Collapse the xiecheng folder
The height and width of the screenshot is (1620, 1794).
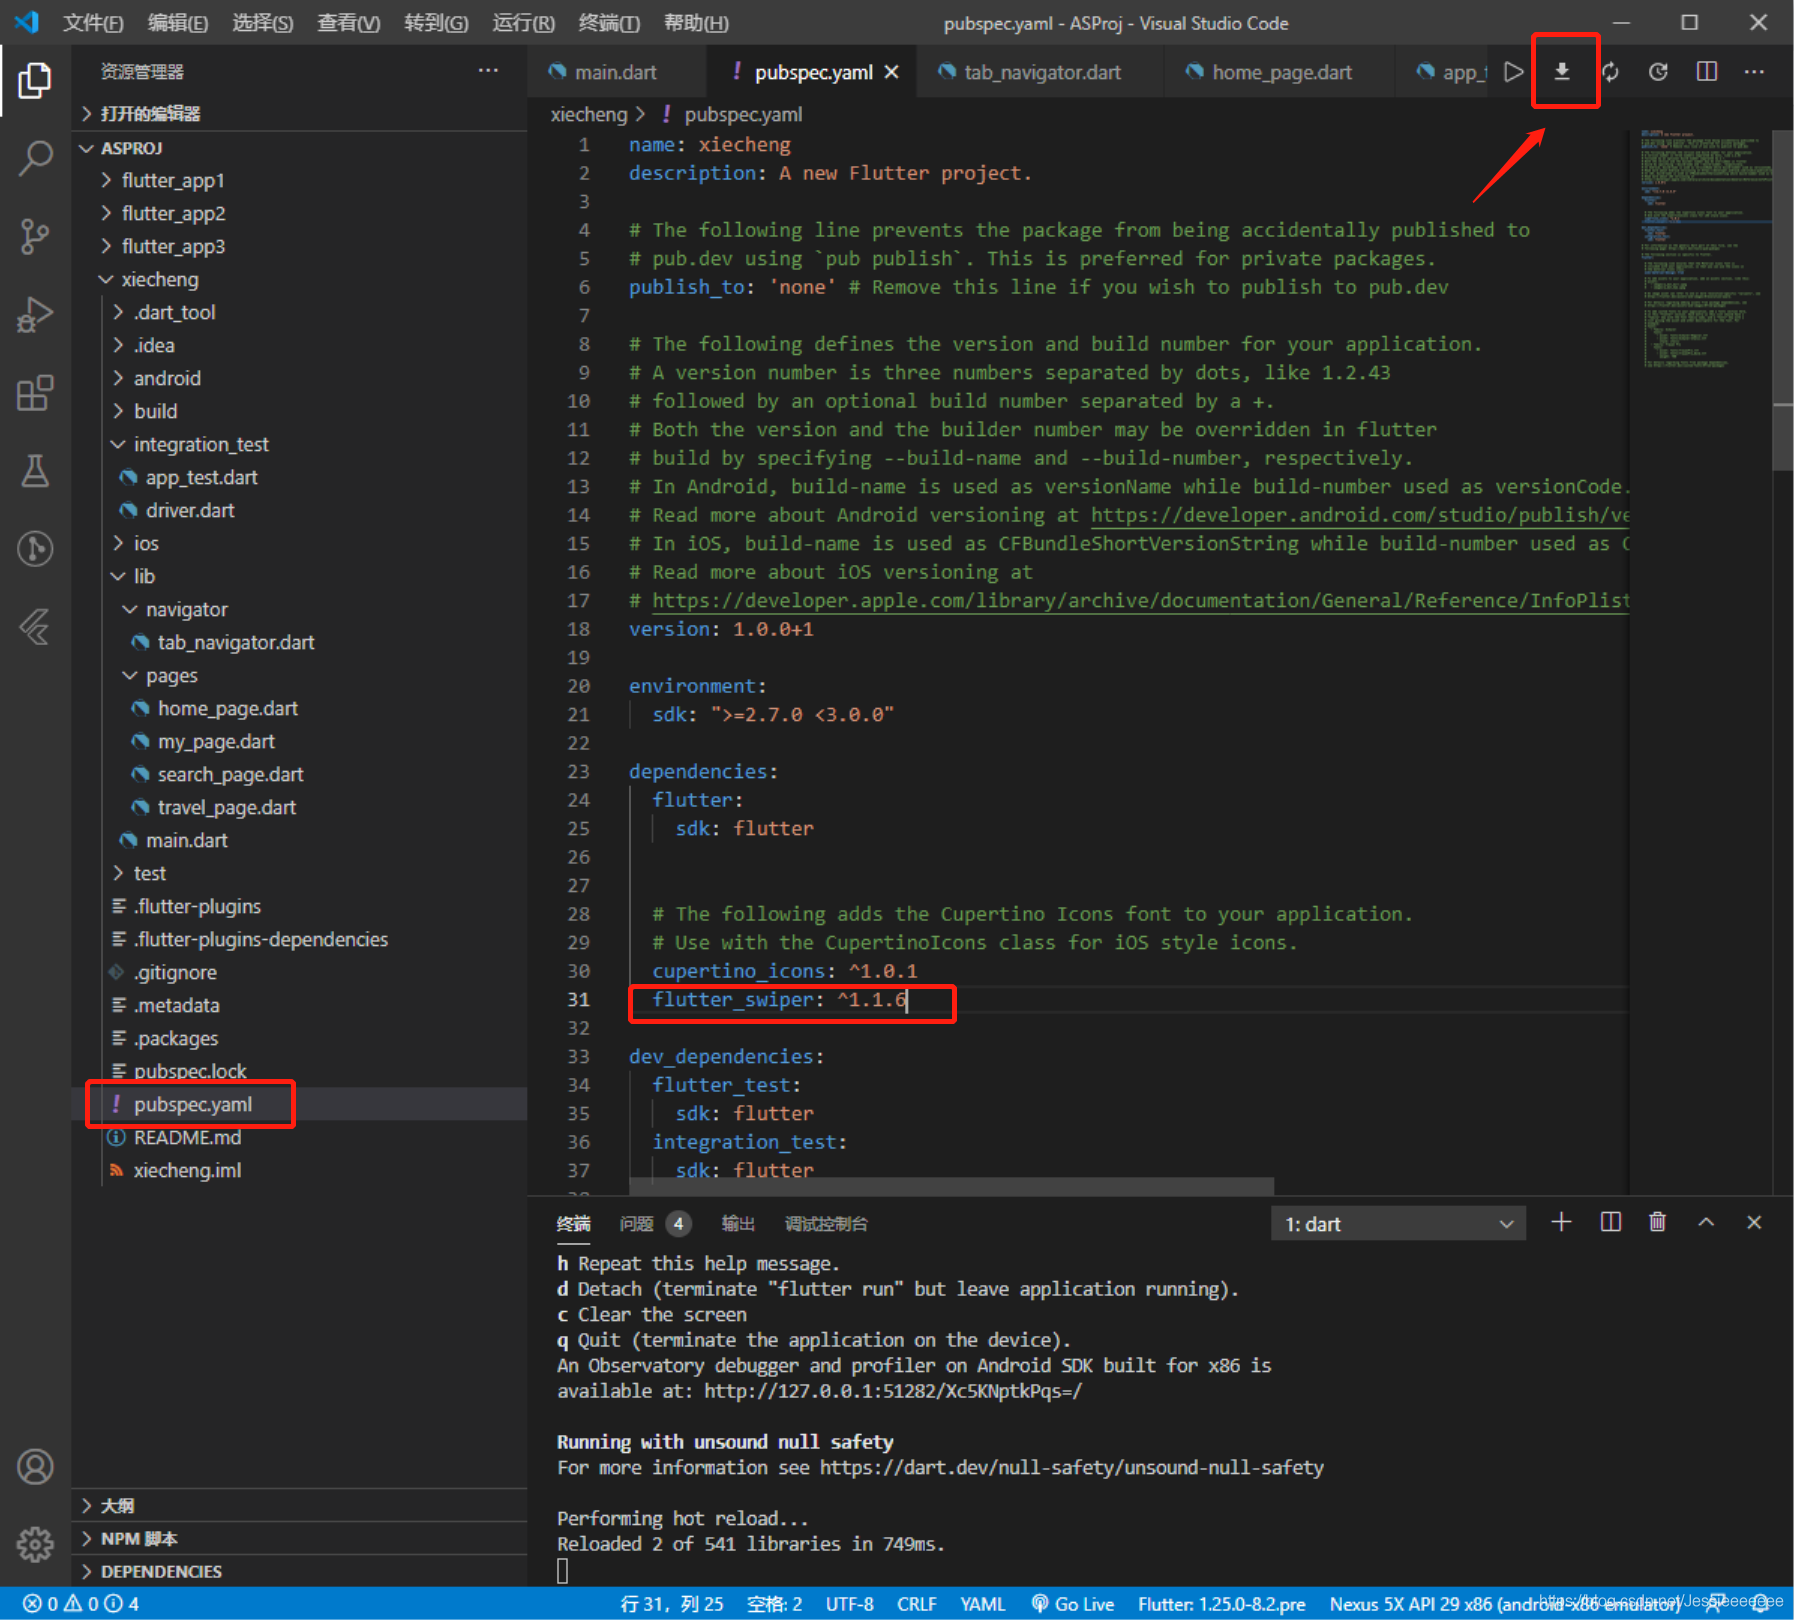pos(160,279)
